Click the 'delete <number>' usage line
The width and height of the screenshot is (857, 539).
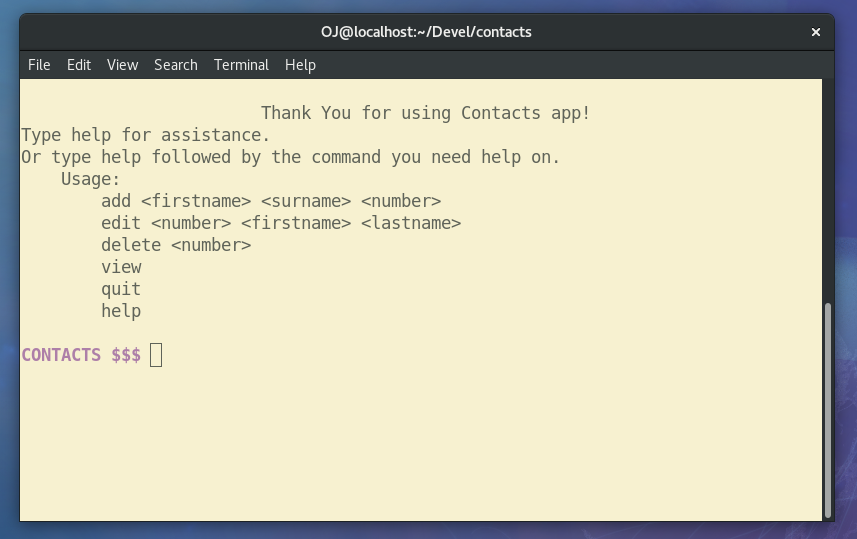(176, 245)
